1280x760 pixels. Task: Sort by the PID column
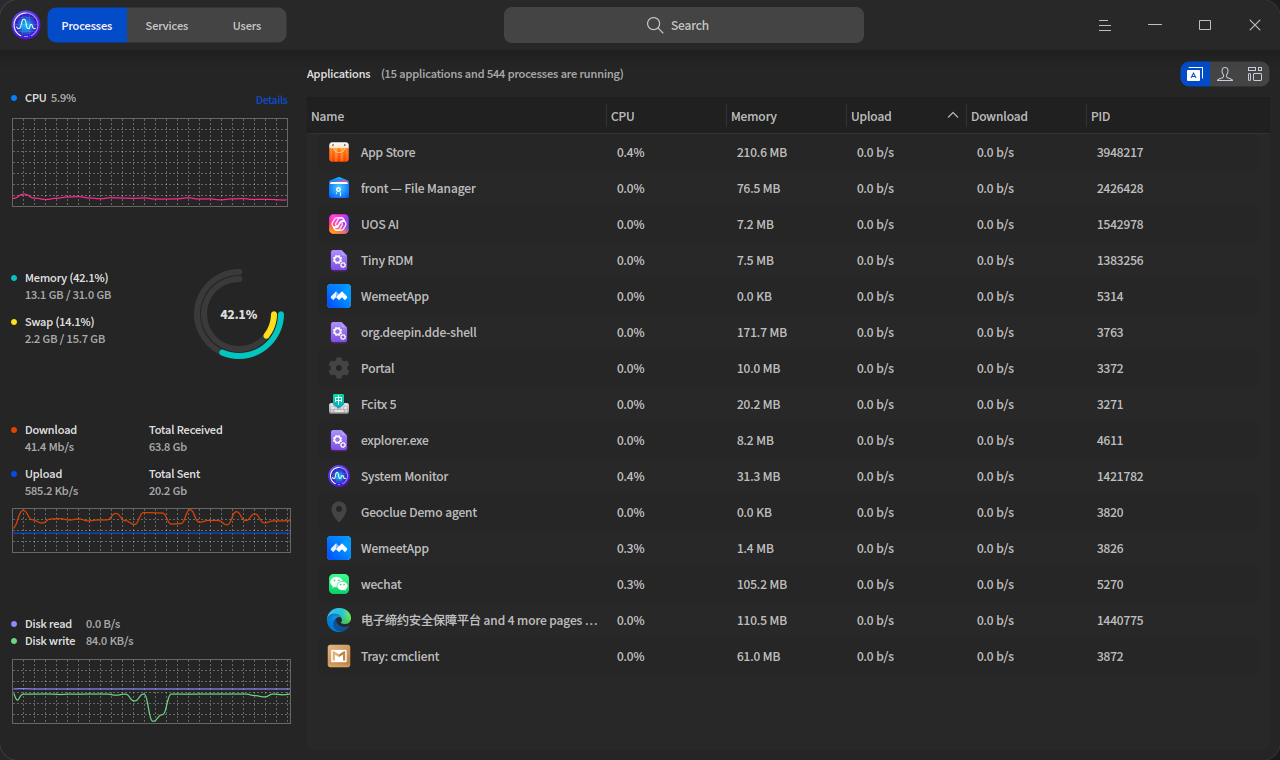click(1177, 116)
